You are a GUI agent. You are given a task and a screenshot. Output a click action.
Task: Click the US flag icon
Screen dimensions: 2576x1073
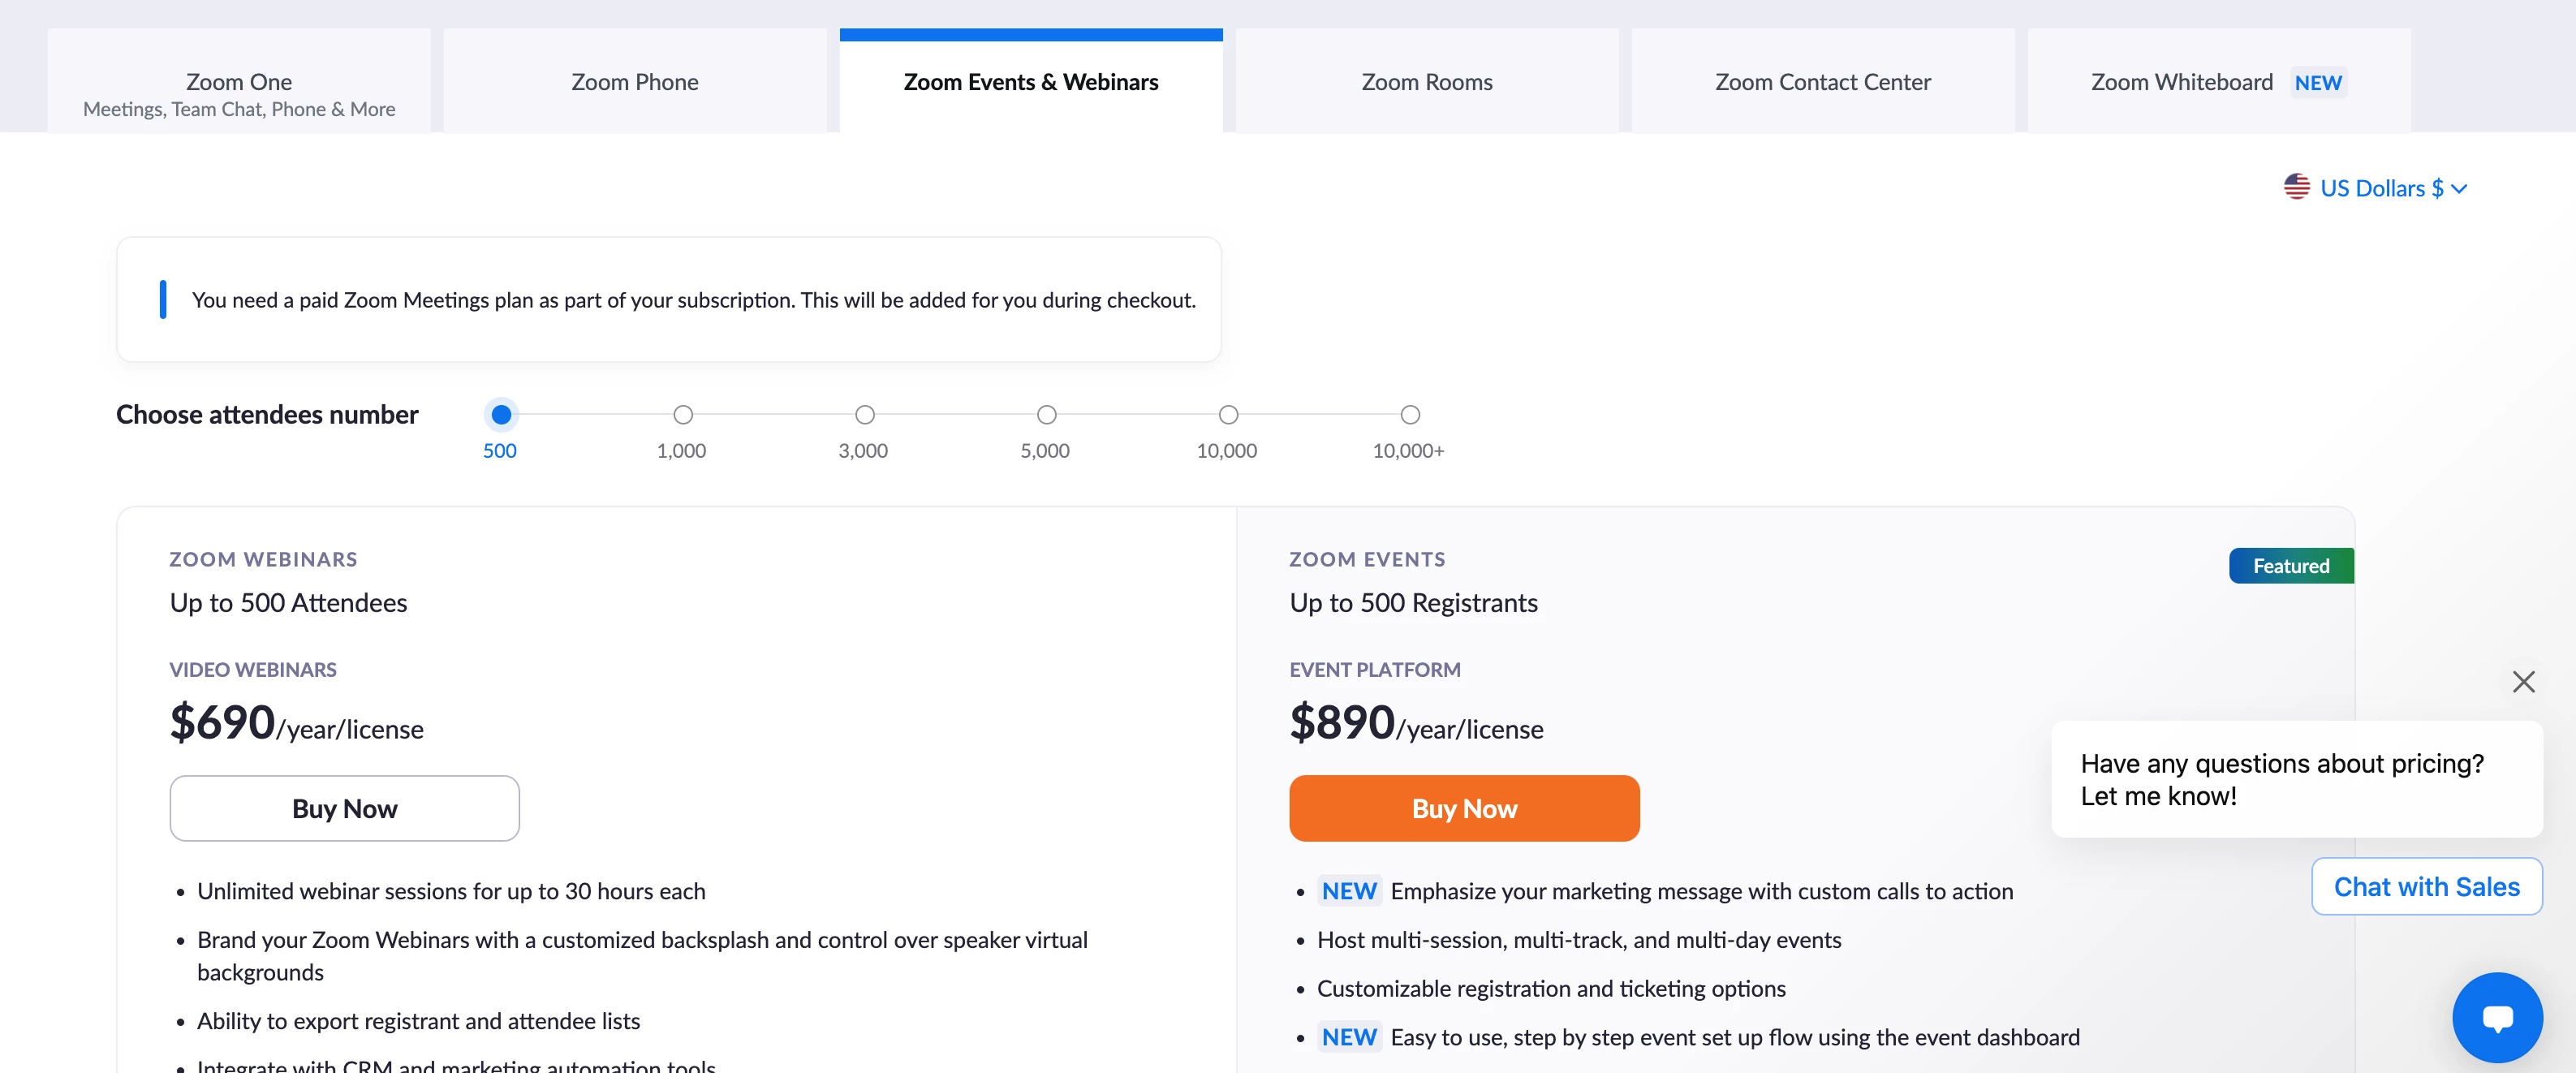(2296, 187)
